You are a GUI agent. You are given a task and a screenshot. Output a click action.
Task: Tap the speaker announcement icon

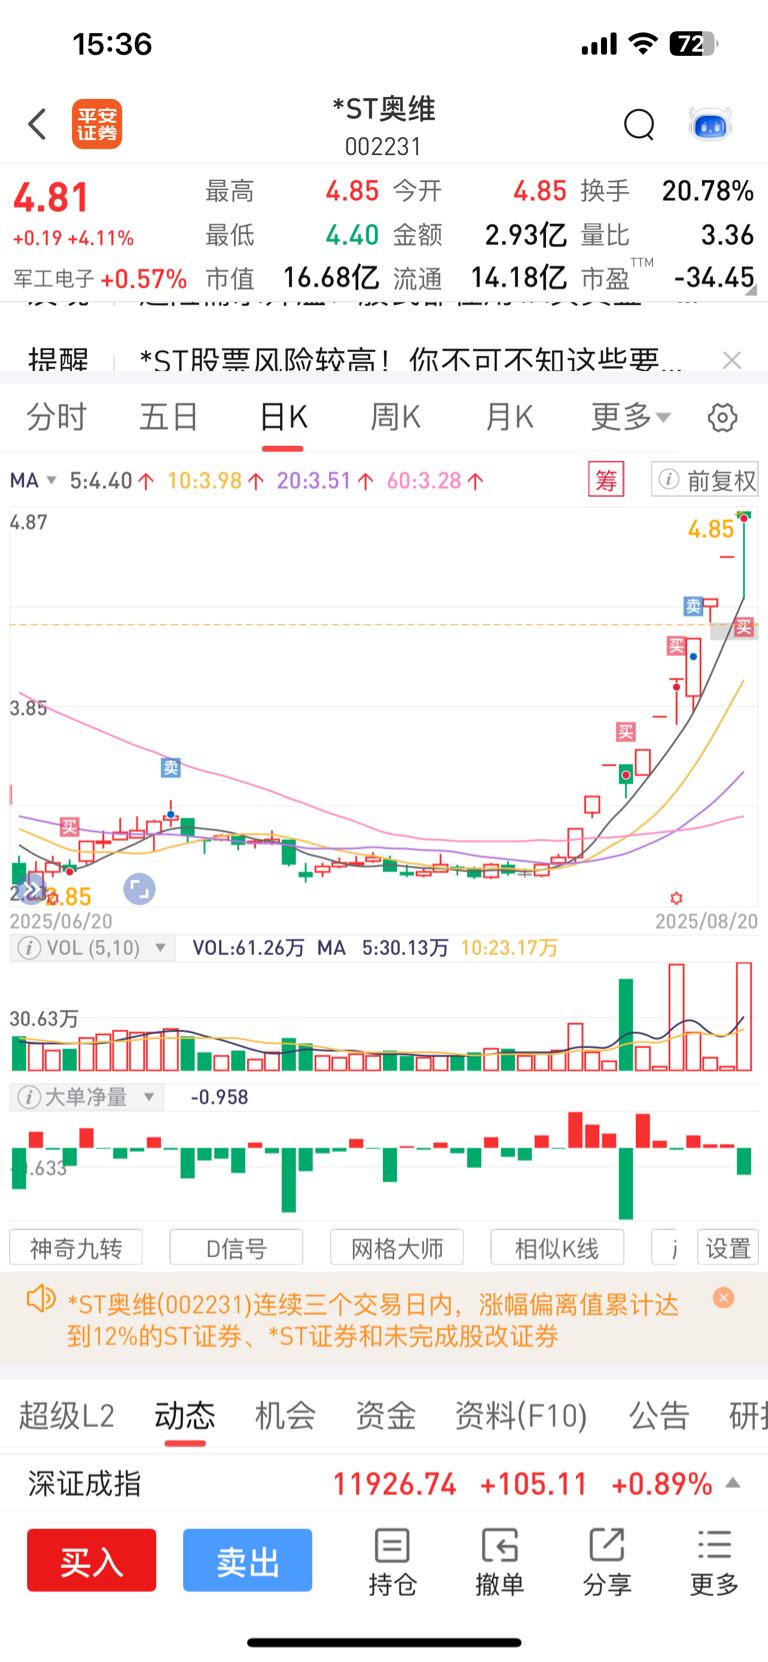(41, 1299)
